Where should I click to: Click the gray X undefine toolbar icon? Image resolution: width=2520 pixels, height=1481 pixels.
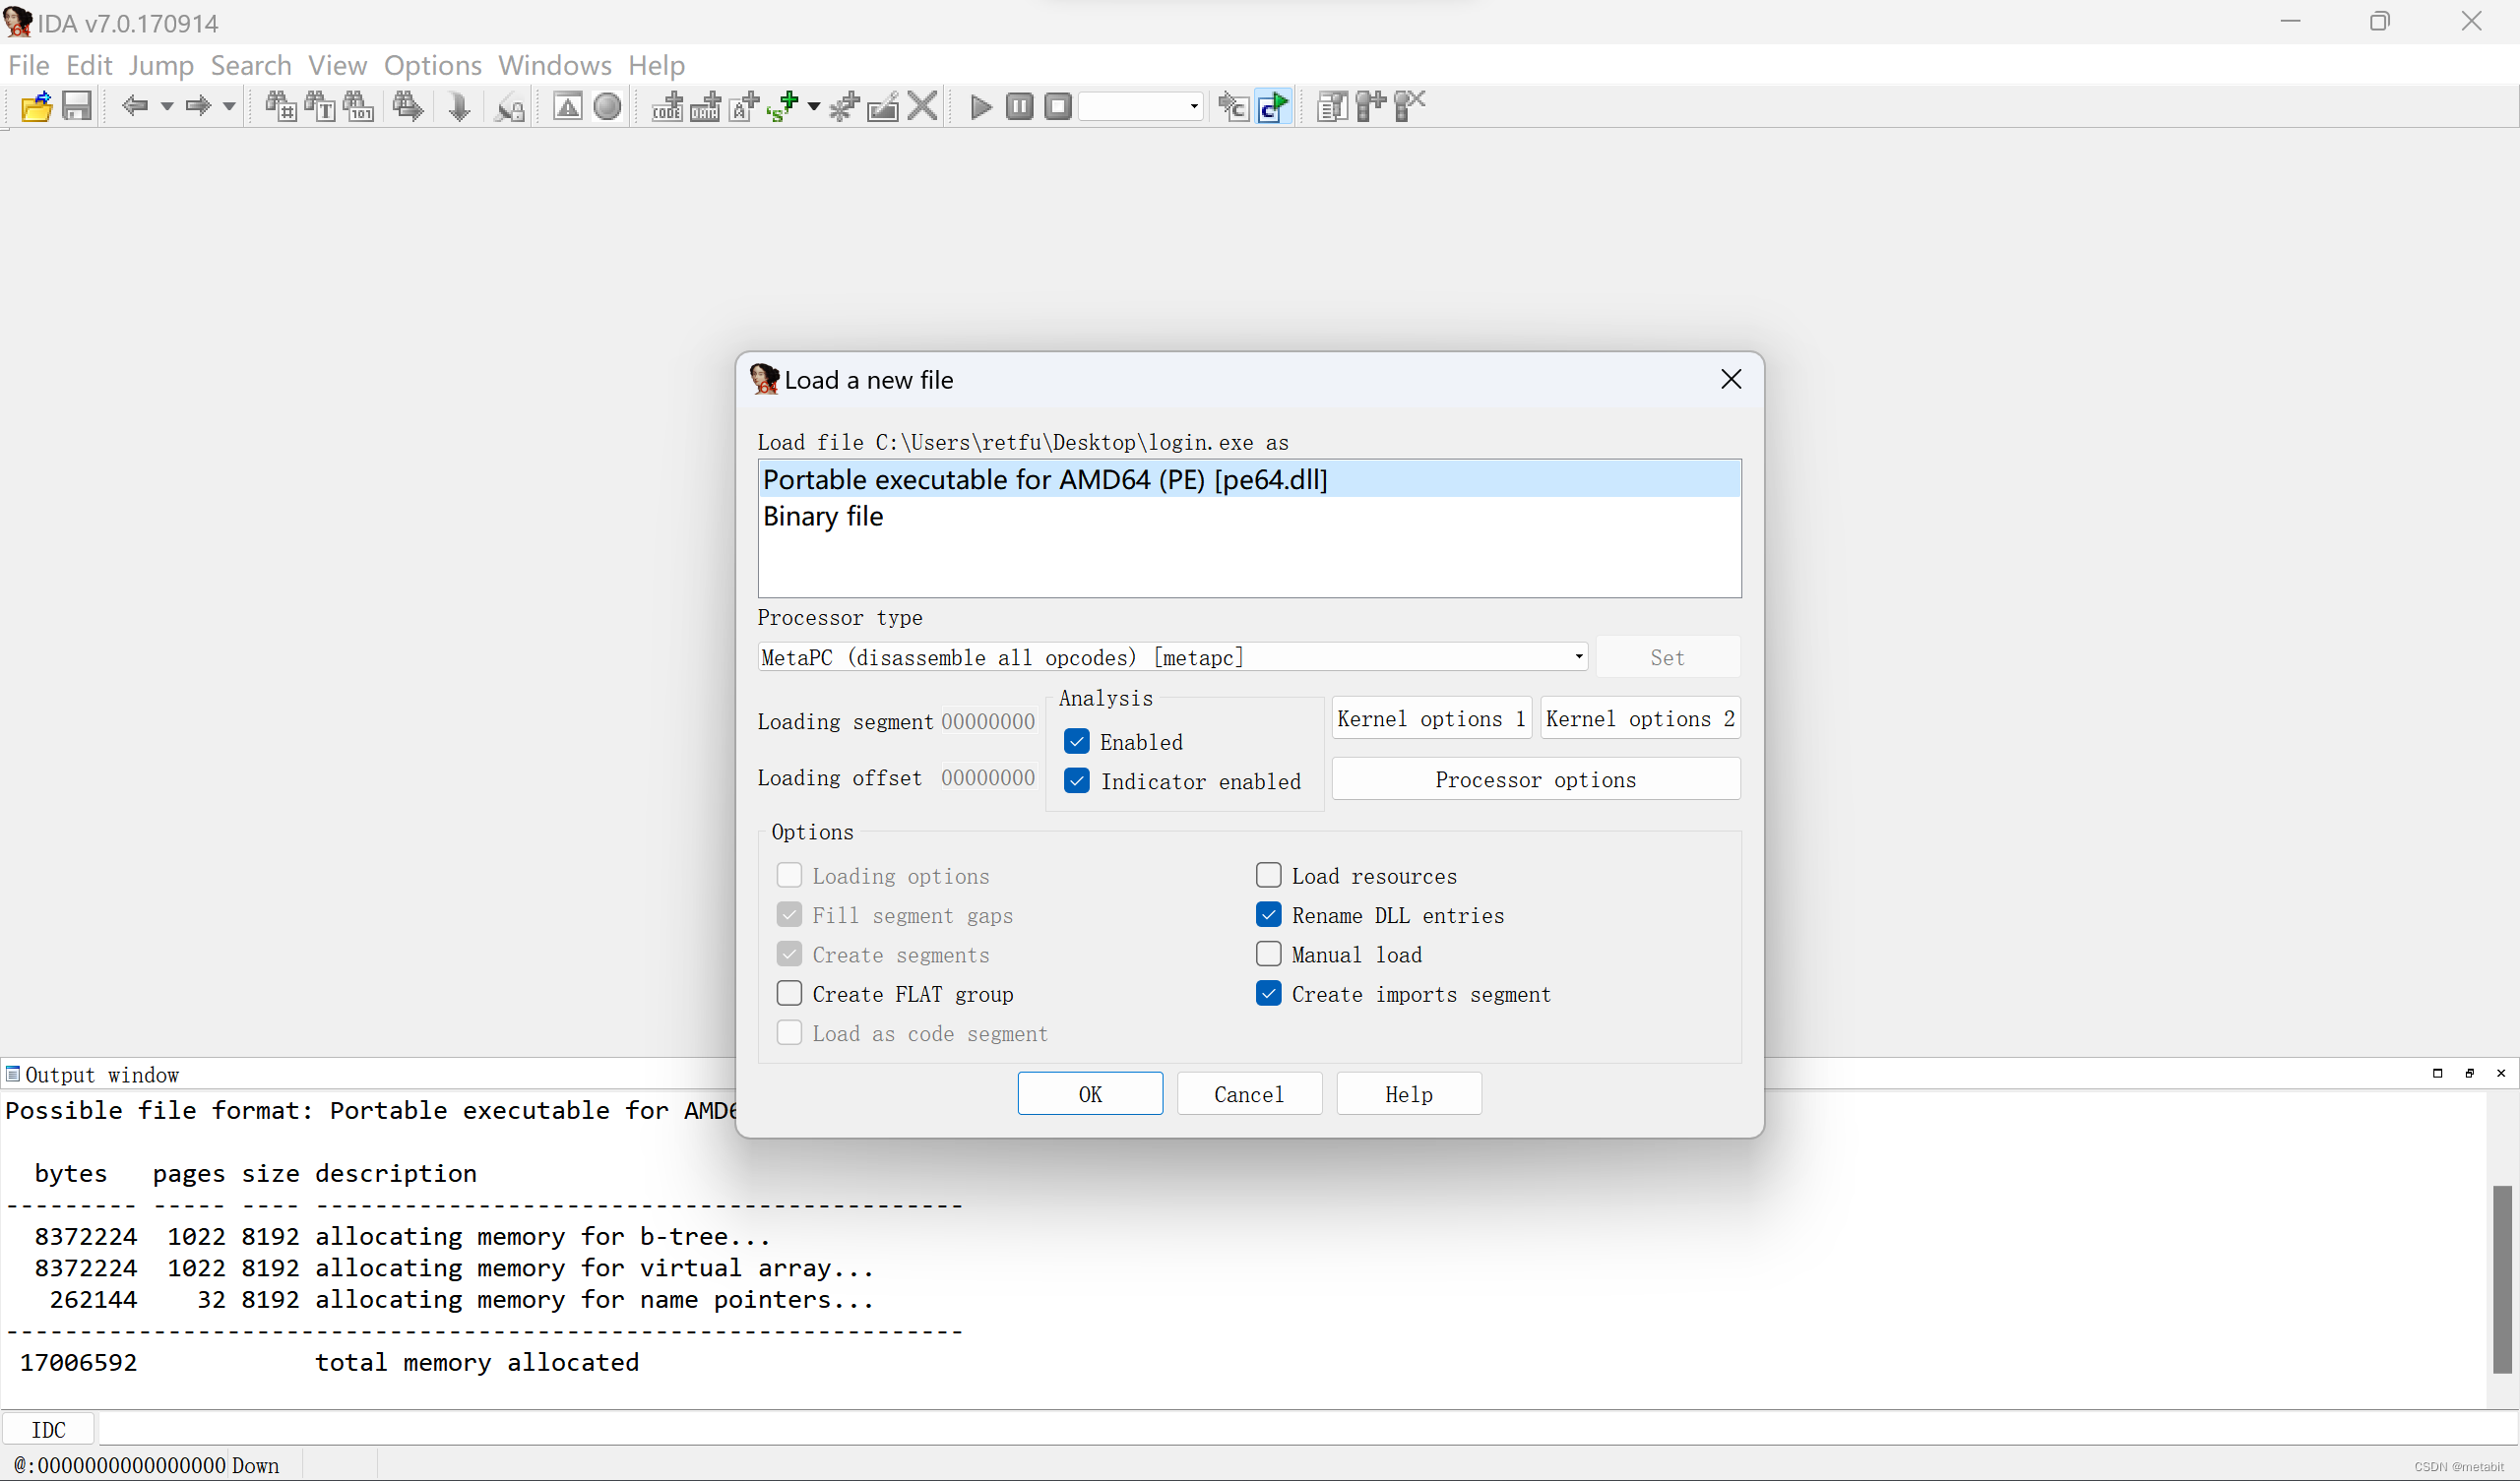pos(922,106)
